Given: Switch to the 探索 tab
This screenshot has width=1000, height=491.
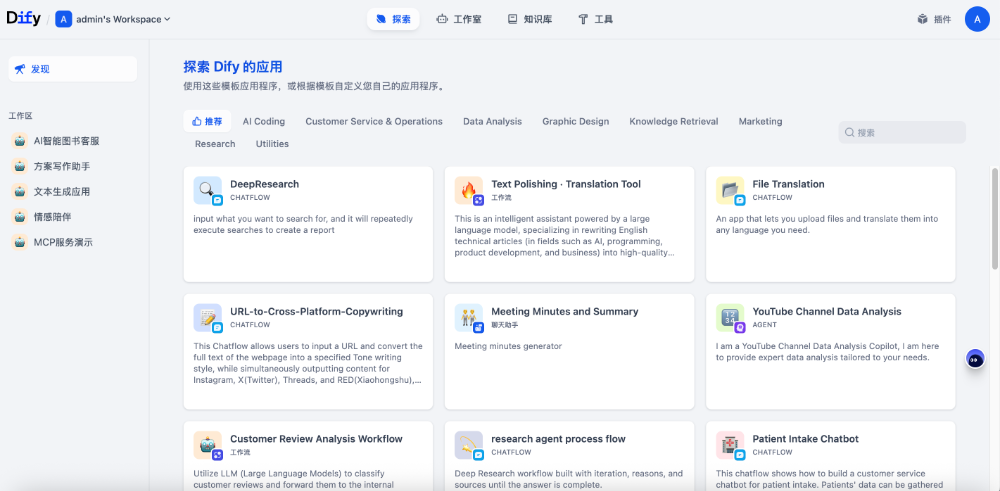Looking at the screenshot, I should [x=393, y=19].
